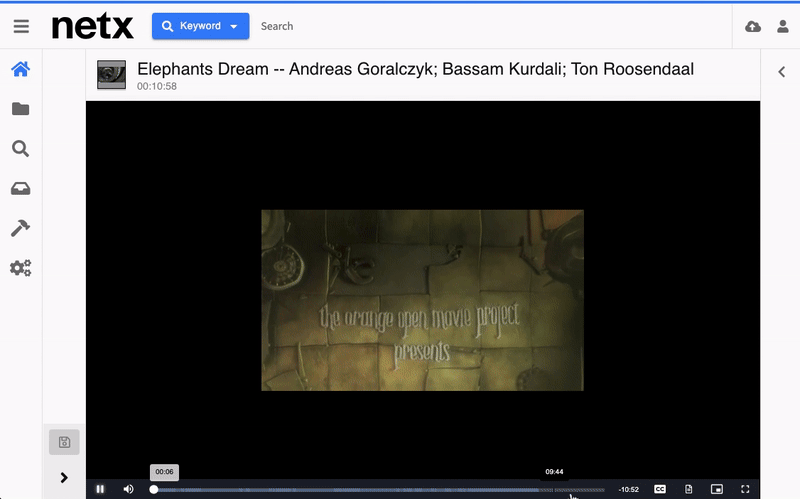This screenshot has height=499, width=800.
Task: Open the hammer tools sidebar icon
Action: pos(20,228)
